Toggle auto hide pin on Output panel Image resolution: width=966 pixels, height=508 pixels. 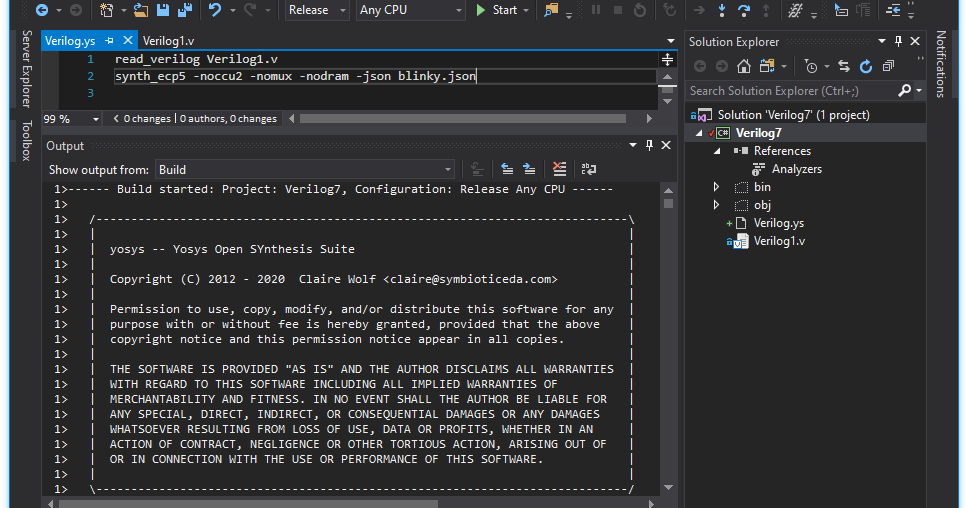tap(649, 145)
